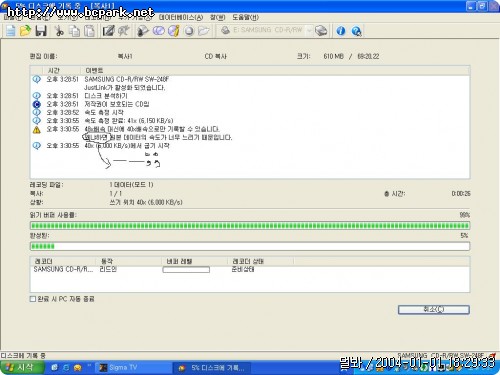500x375 pixels.
Task: Click the 리드인 action cell
Action: (108, 269)
